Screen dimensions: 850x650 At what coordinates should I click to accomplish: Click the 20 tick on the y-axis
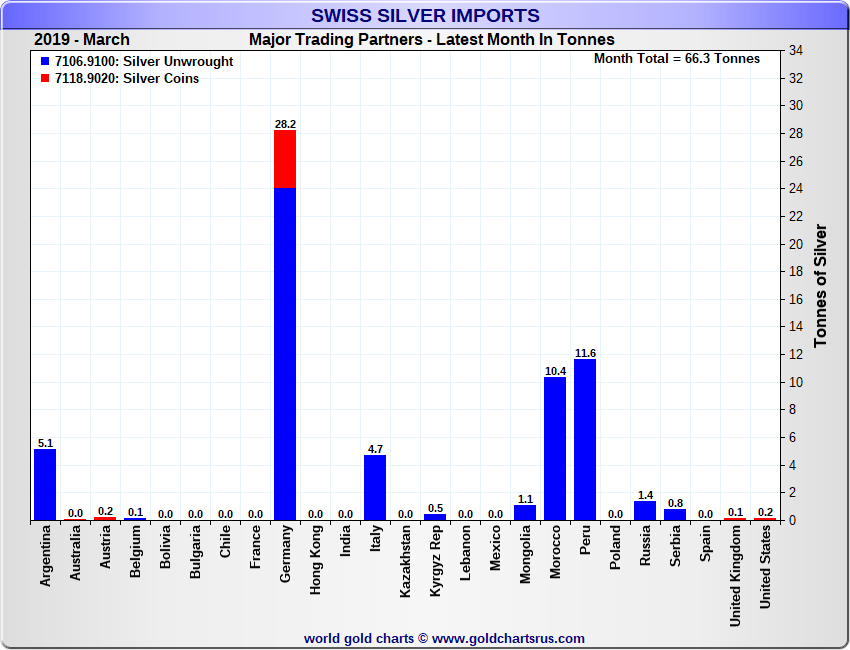796,244
